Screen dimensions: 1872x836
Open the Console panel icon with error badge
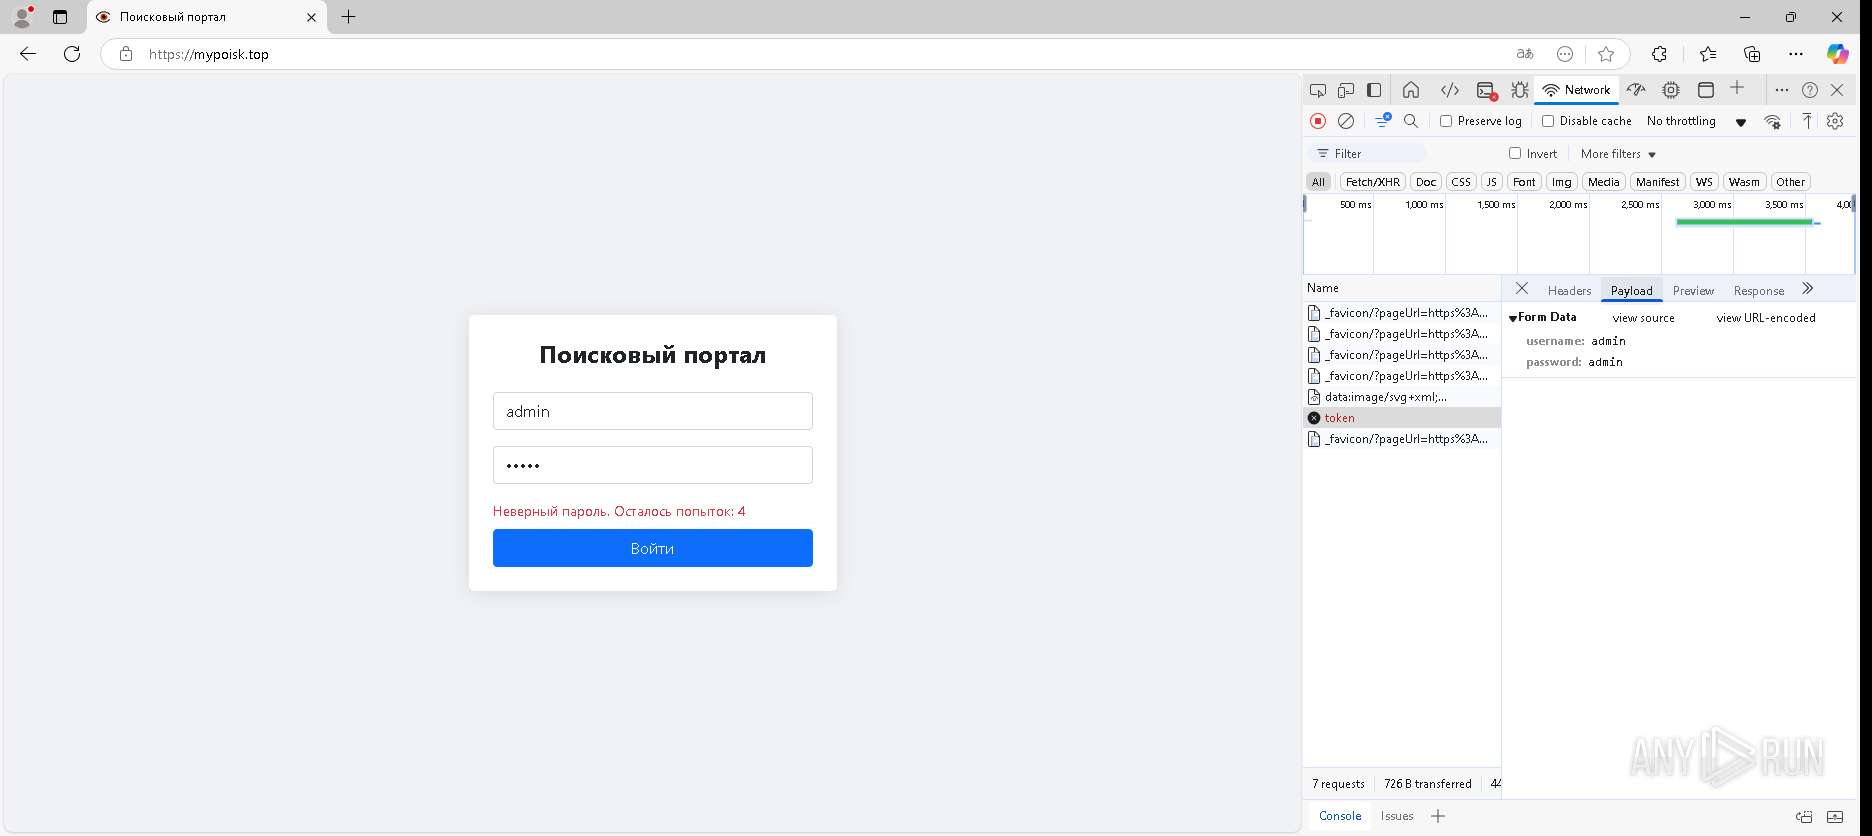[1486, 90]
